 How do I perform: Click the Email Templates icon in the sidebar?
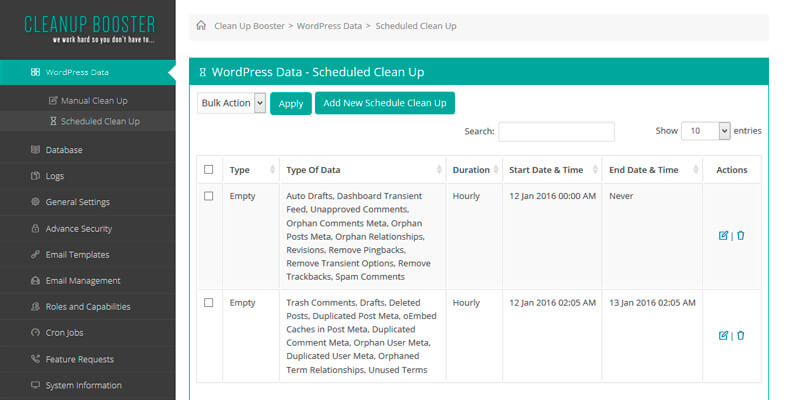[35, 254]
